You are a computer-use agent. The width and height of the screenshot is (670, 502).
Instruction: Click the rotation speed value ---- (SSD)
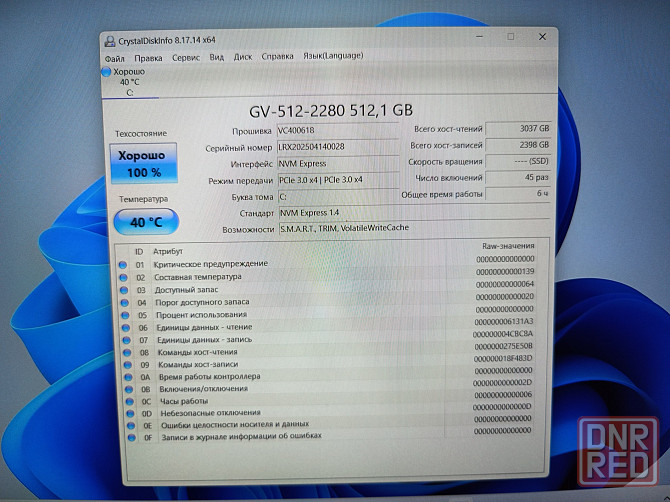tap(518, 161)
